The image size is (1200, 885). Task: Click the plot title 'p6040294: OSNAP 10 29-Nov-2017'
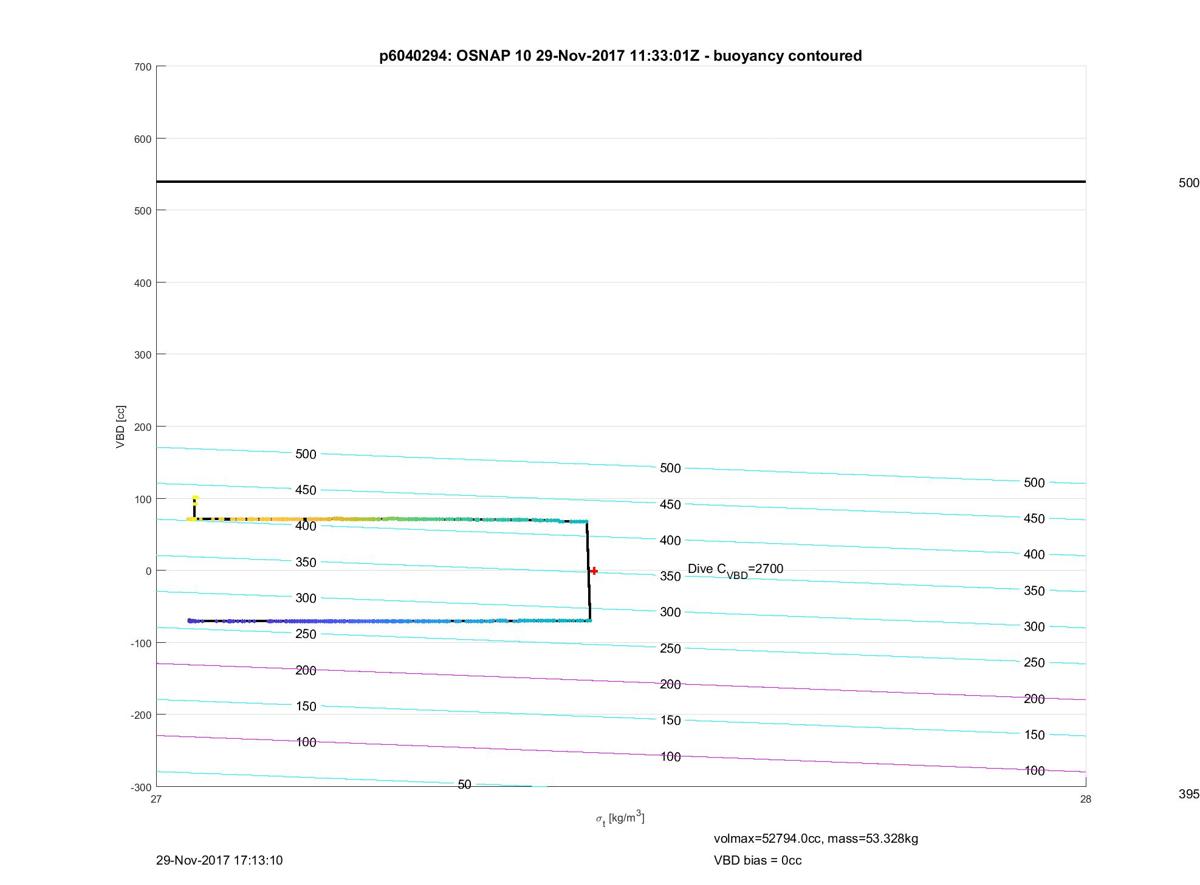tap(620, 56)
